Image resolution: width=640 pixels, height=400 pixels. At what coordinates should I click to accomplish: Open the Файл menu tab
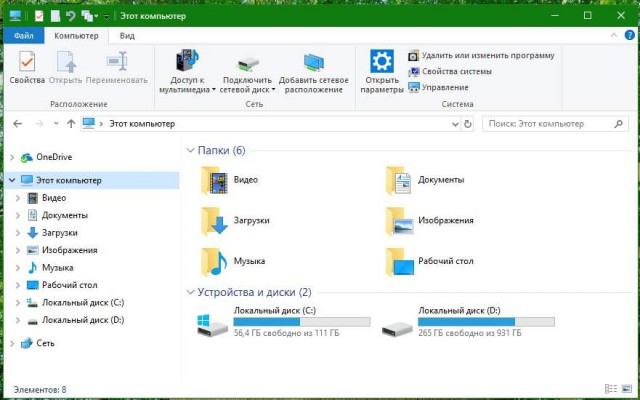click(x=22, y=36)
